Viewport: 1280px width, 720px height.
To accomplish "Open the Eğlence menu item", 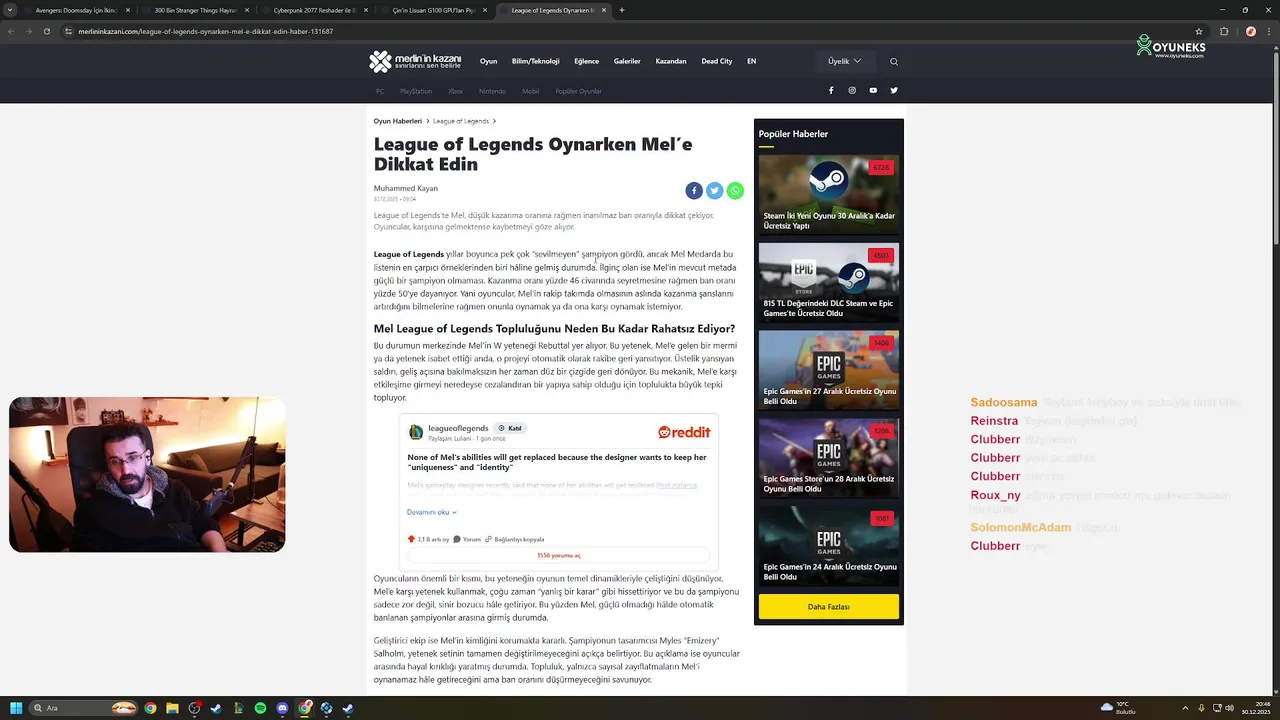I will pyautogui.click(x=587, y=61).
